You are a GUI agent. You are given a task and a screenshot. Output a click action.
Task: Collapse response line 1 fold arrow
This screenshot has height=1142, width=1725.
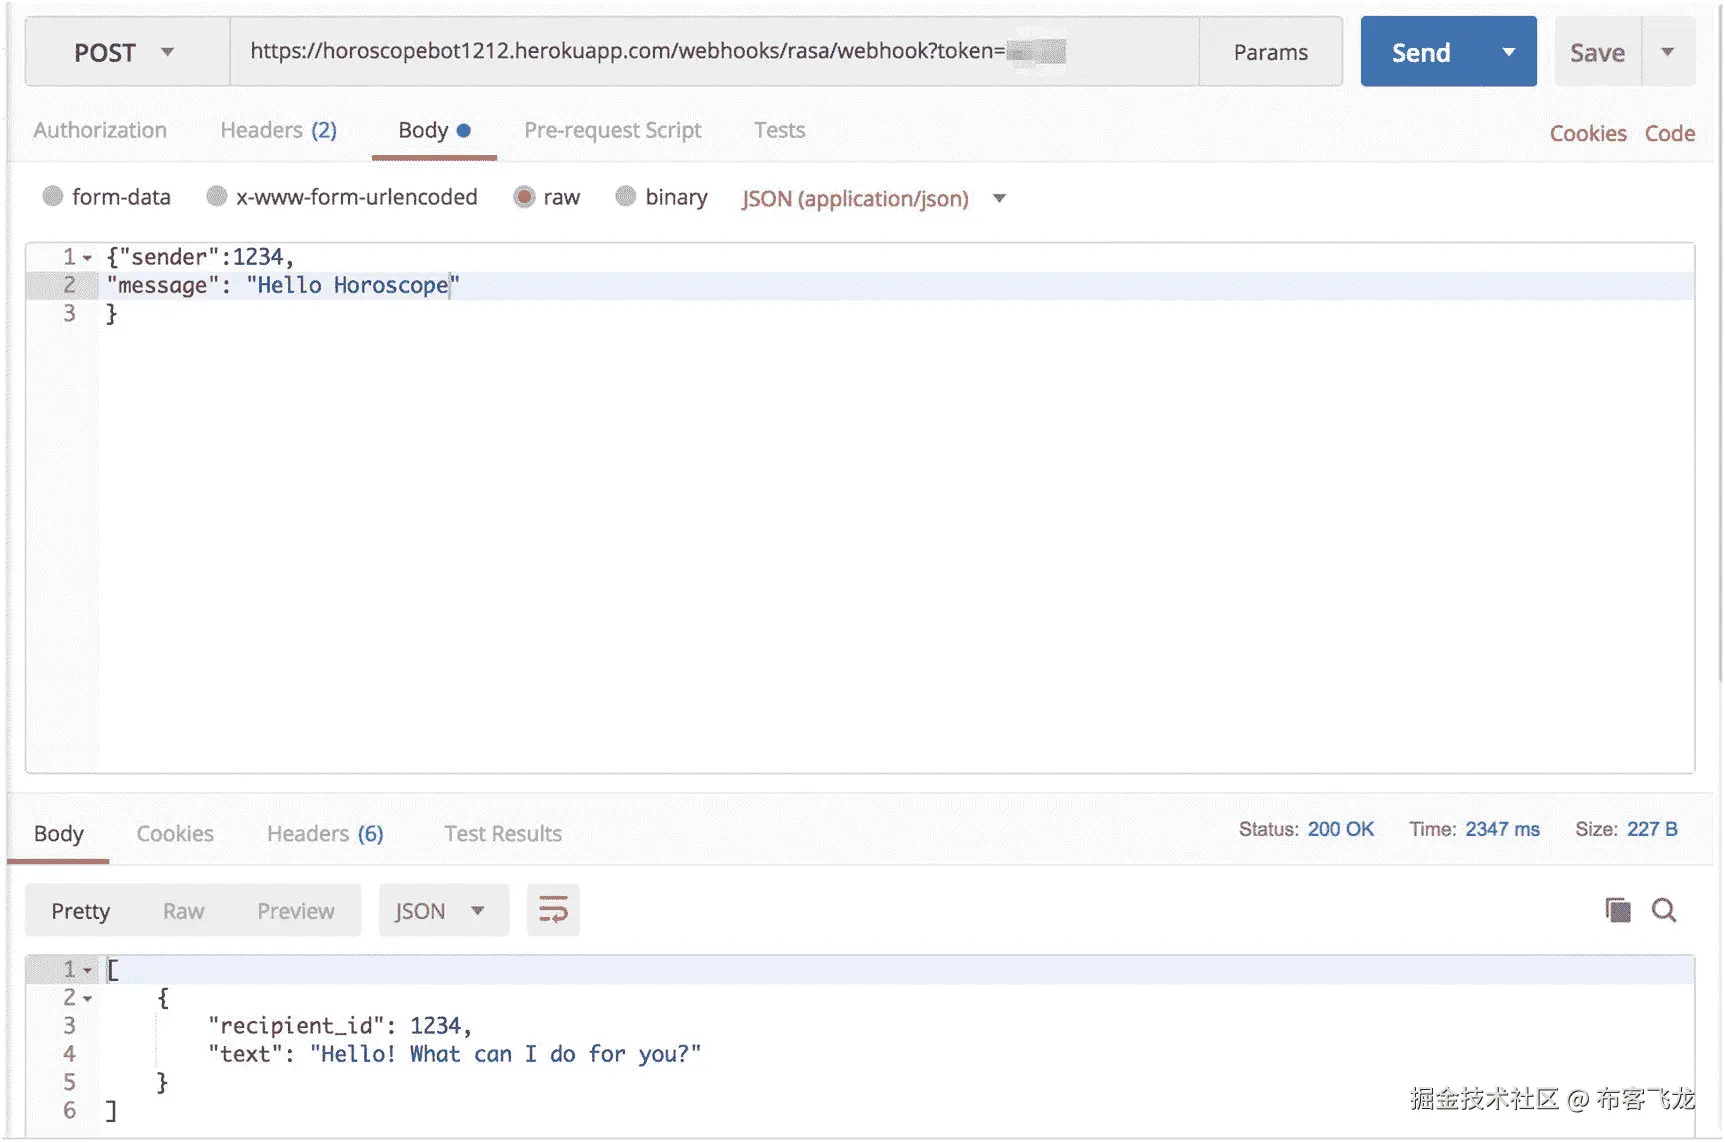88,970
